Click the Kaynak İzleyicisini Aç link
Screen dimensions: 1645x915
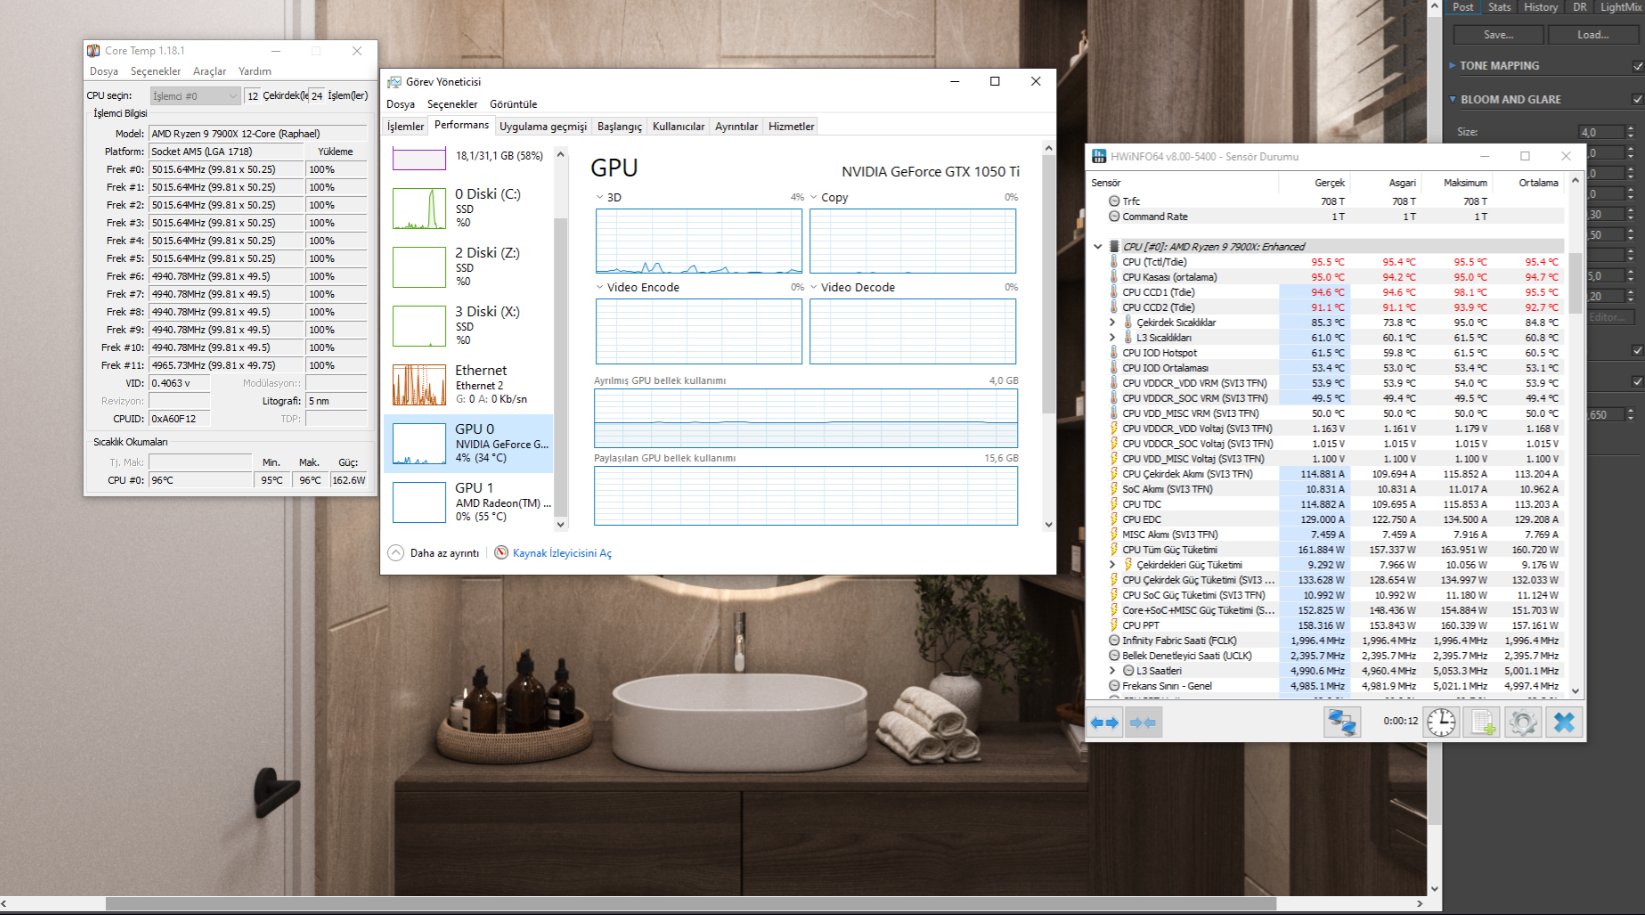[x=562, y=553]
